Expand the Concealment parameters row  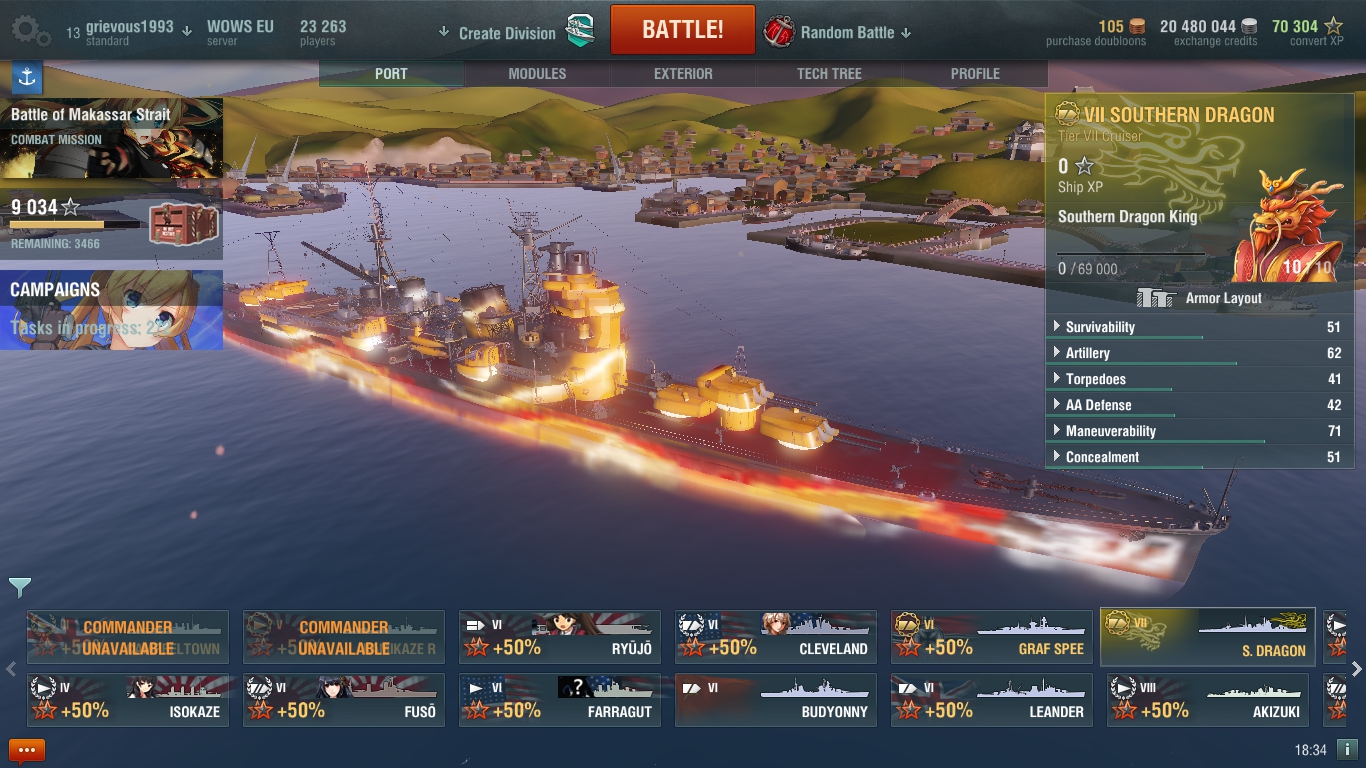click(x=1199, y=457)
